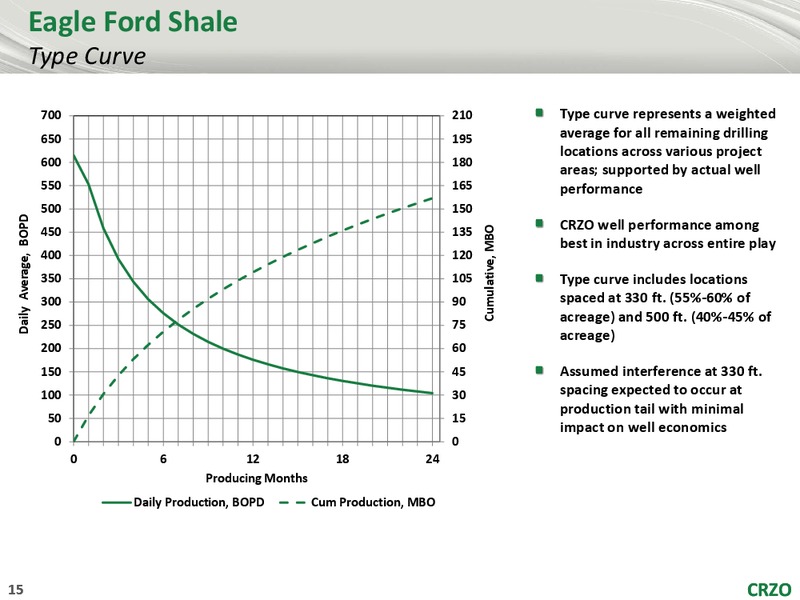Screen dimensions: 800x600
Task: Click the '105' right axis label
Action: point(462,278)
